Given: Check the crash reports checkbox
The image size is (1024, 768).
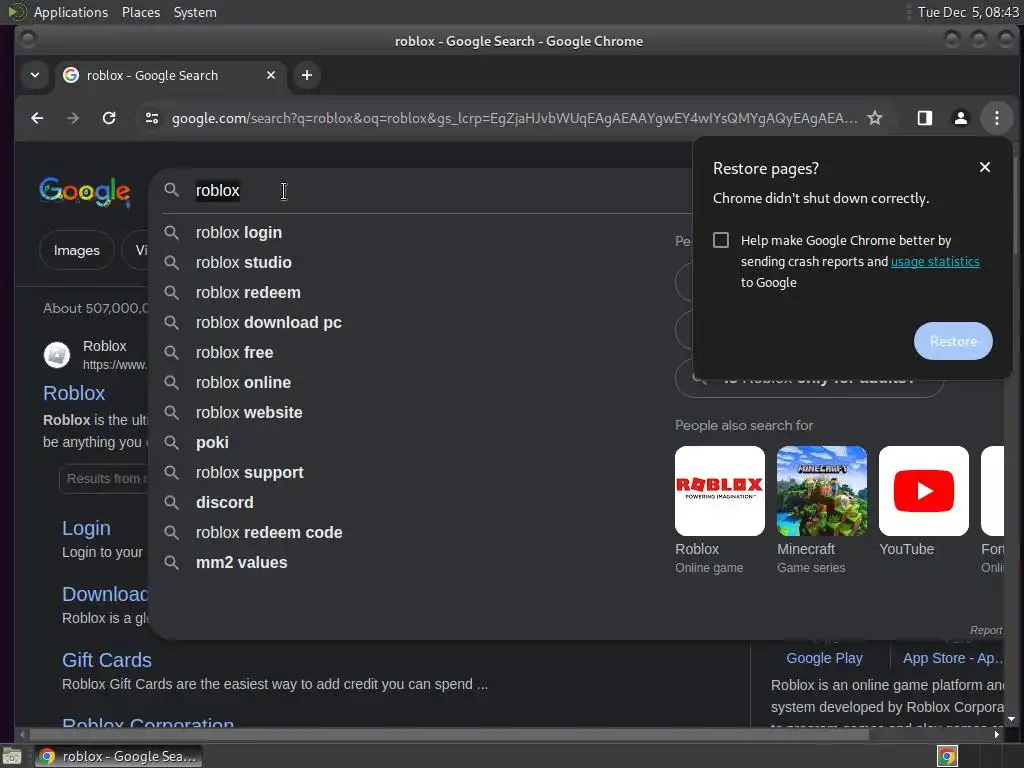Looking at the screenshot, I should [720, 240].
